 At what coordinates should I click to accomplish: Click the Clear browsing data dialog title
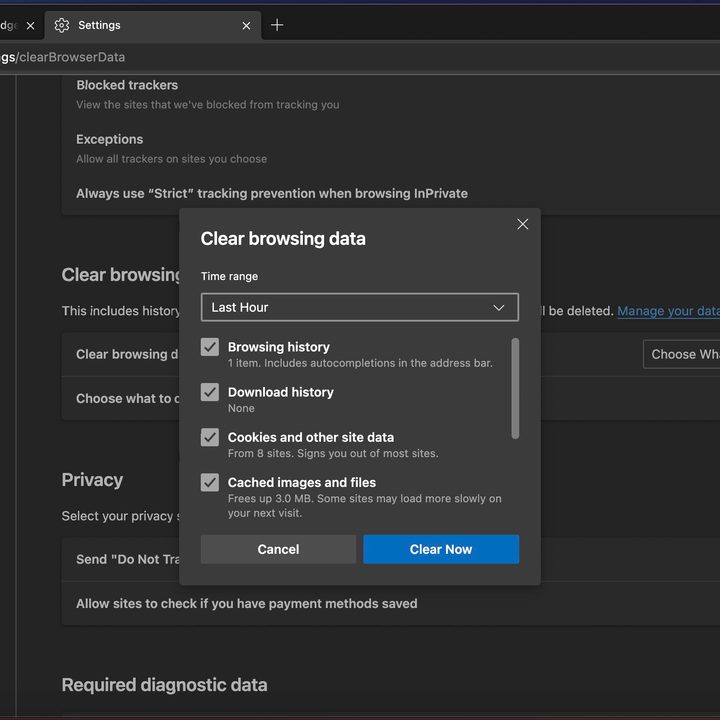point(283,239)
